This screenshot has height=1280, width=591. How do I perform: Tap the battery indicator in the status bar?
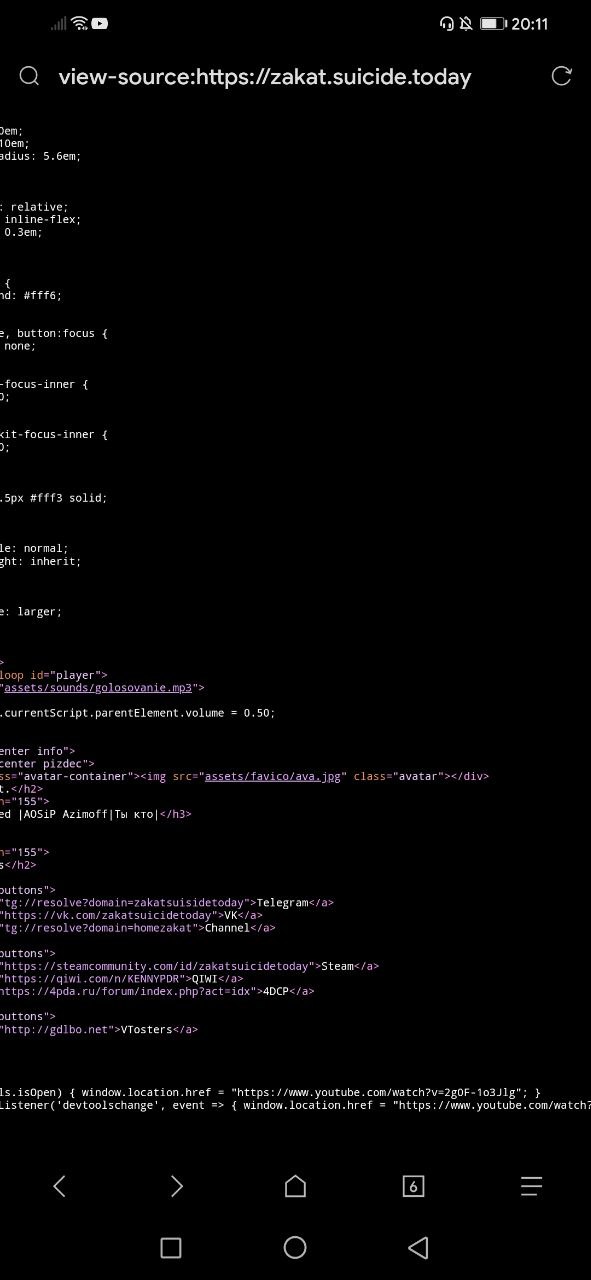pyautogui.click(x=492, y=23)
